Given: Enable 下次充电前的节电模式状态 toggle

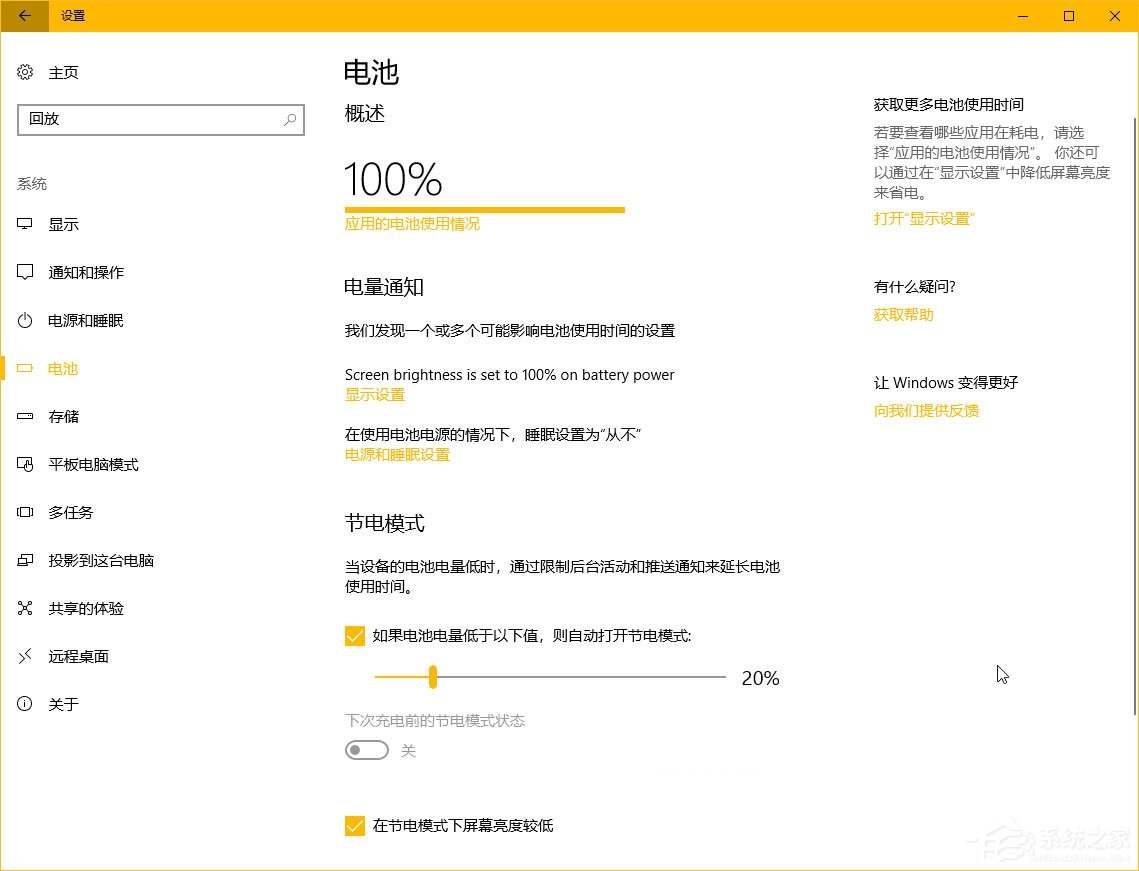Looking at the screenshot, I should (366, 749).
